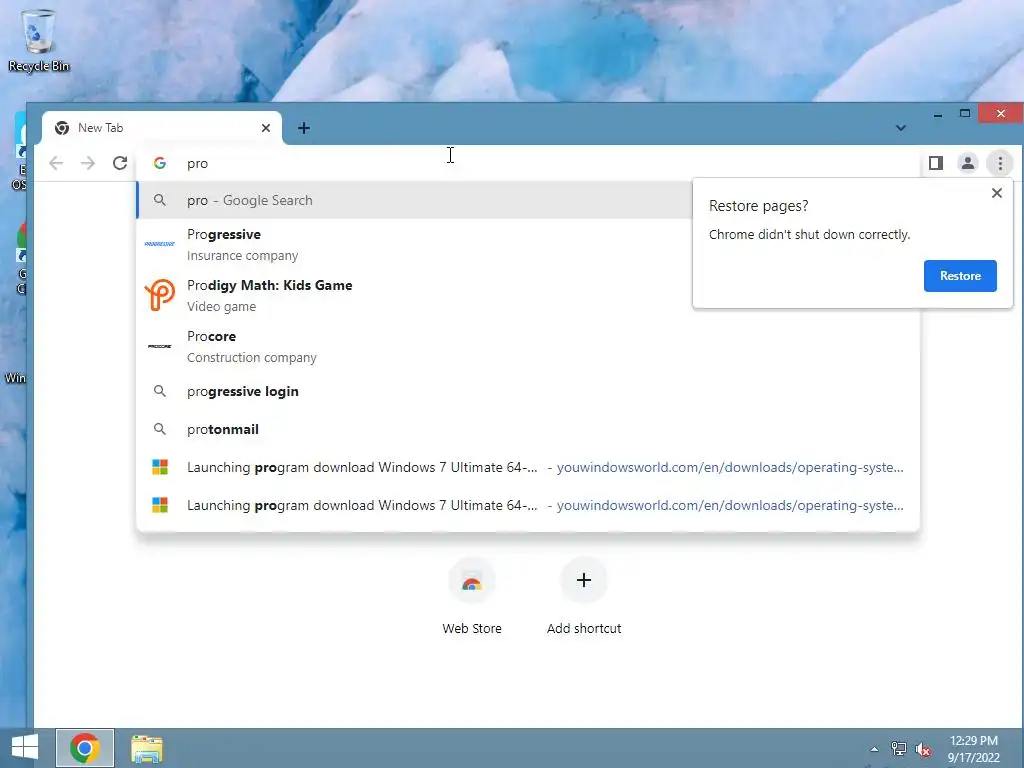
Task: Open the Chrome three-dot menu
Action: 1000,163
